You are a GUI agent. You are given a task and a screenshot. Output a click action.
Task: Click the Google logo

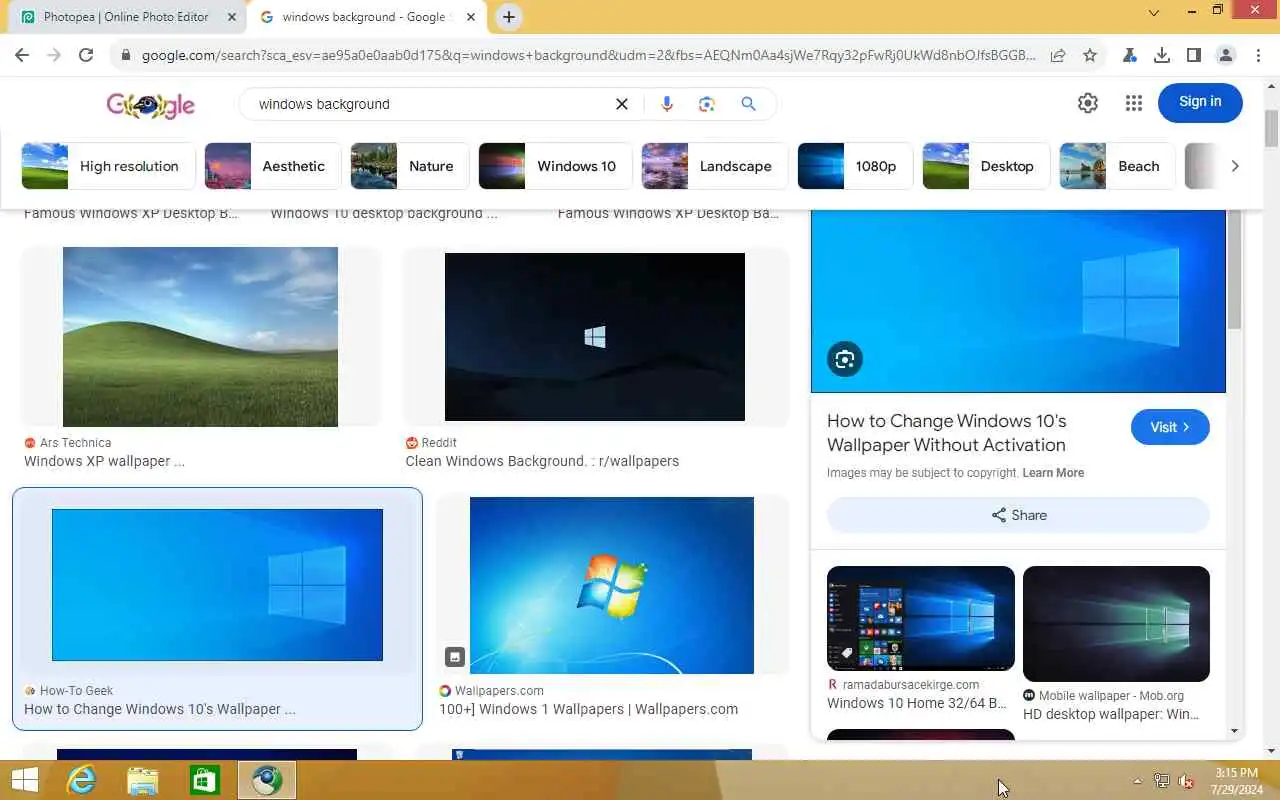151,105
